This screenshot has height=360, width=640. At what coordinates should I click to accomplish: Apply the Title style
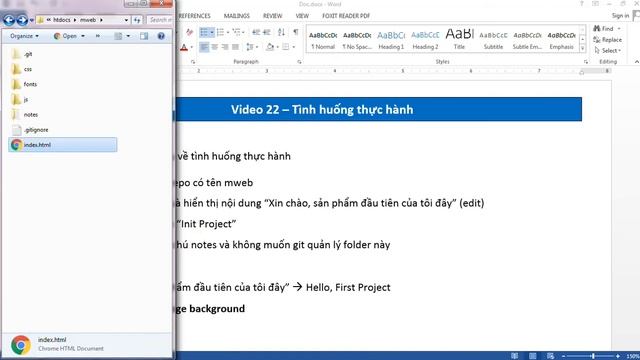tap(460, 40)
